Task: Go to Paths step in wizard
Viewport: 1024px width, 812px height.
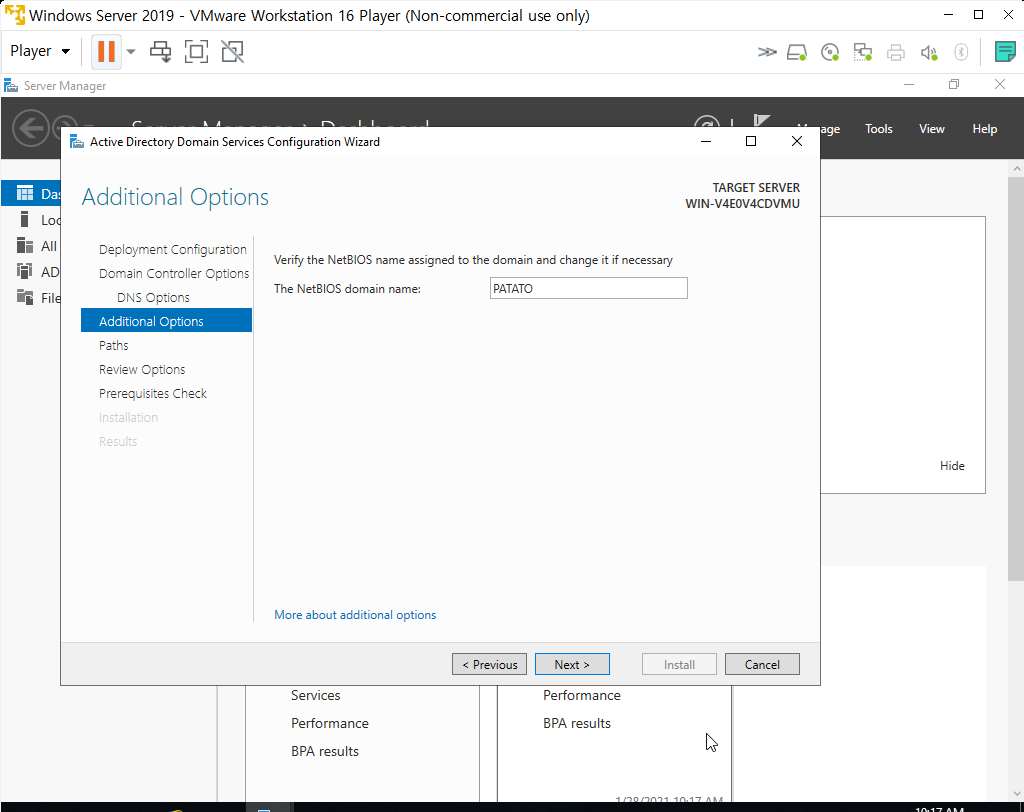Action: pos(114,346)
